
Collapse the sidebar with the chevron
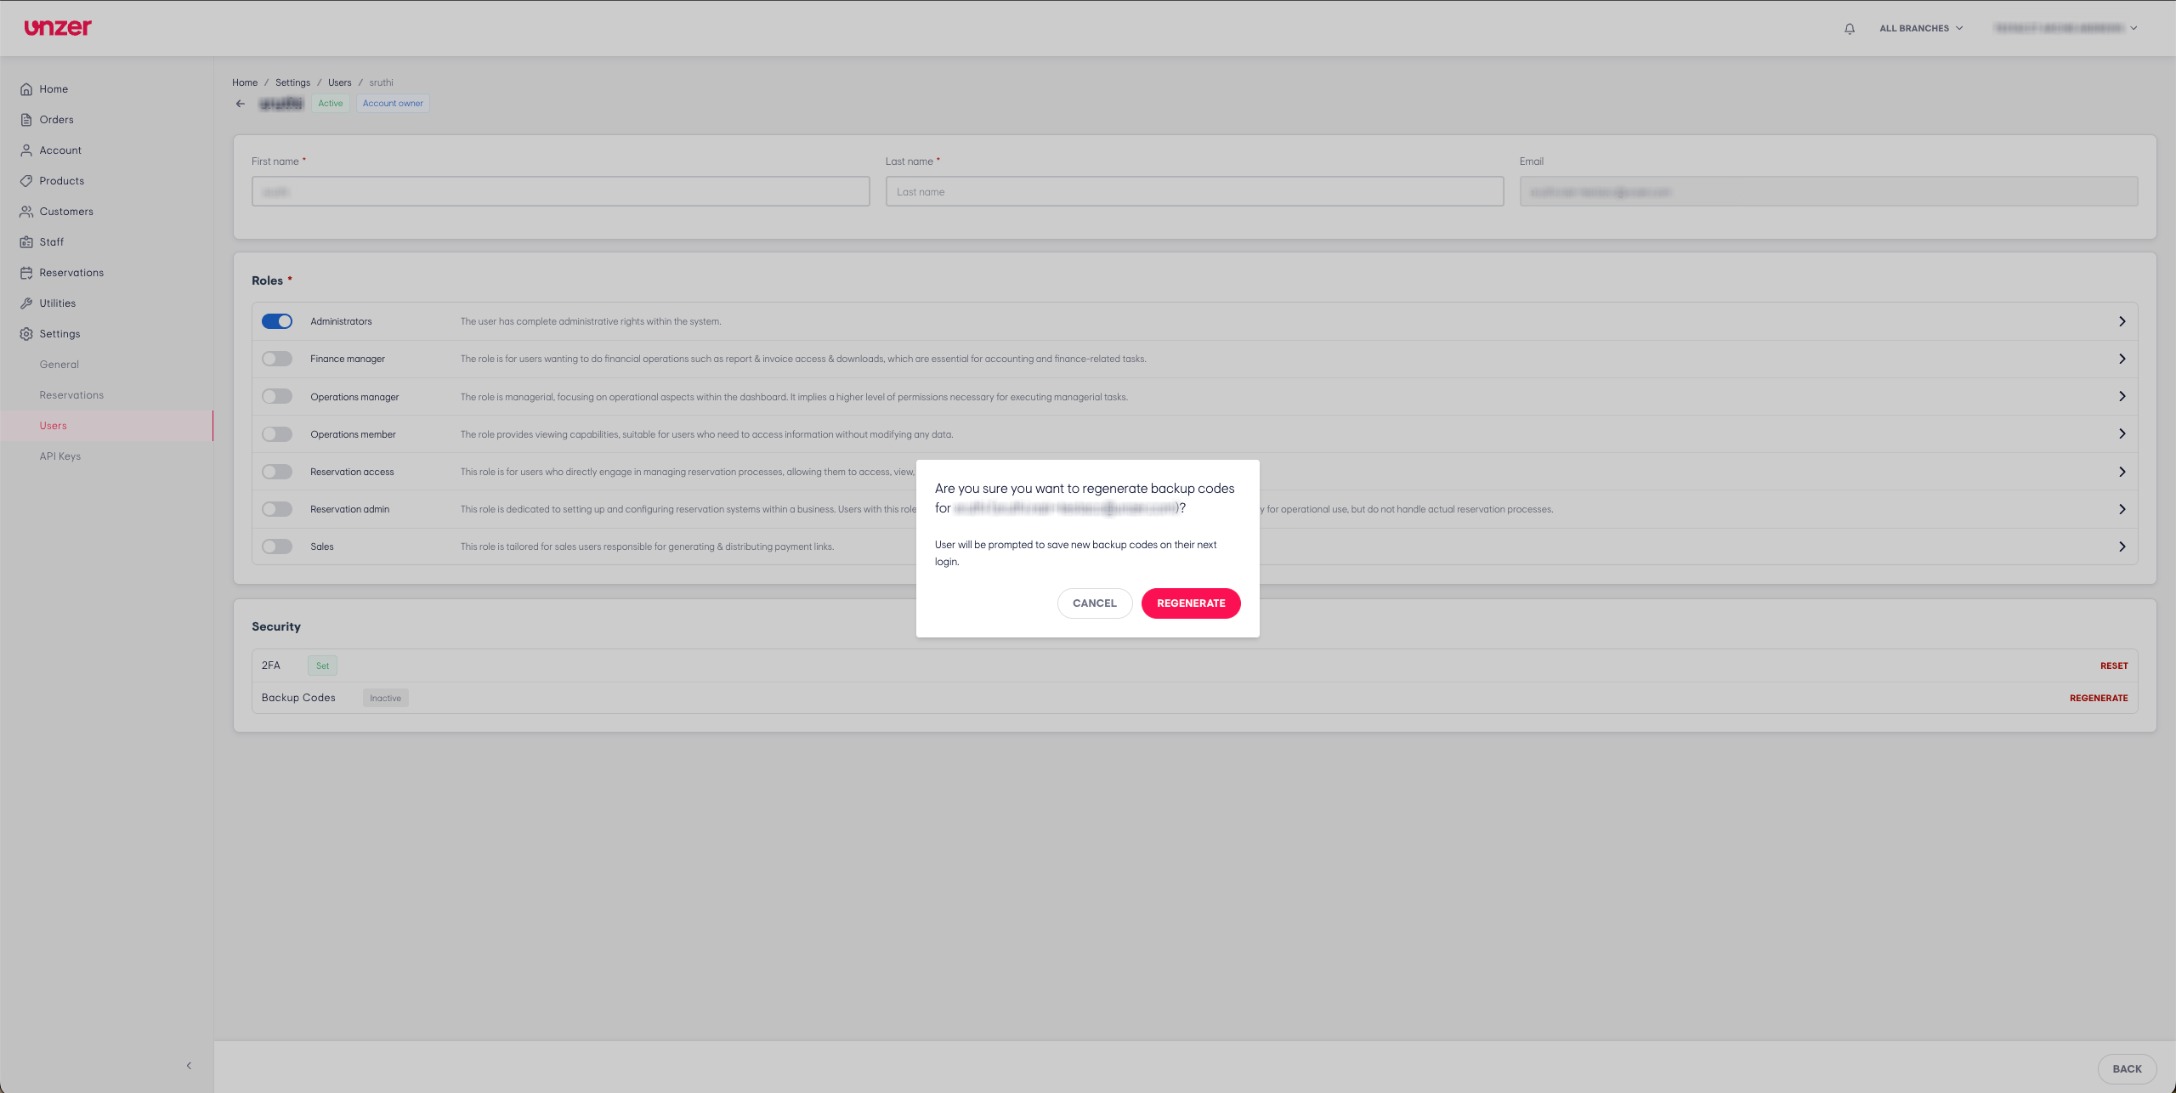pos(188,1066)
